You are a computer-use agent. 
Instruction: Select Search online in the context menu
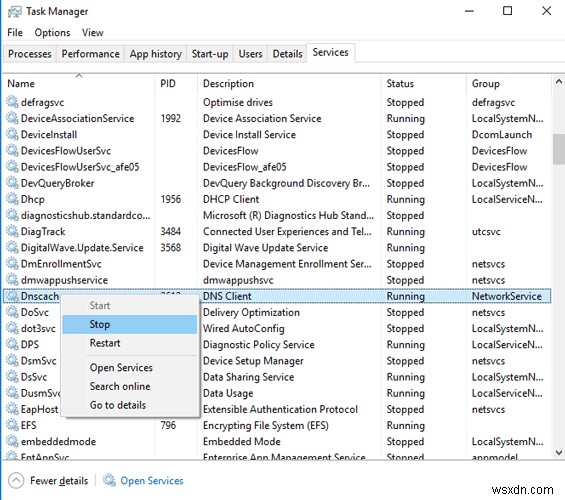click(130, 386)
